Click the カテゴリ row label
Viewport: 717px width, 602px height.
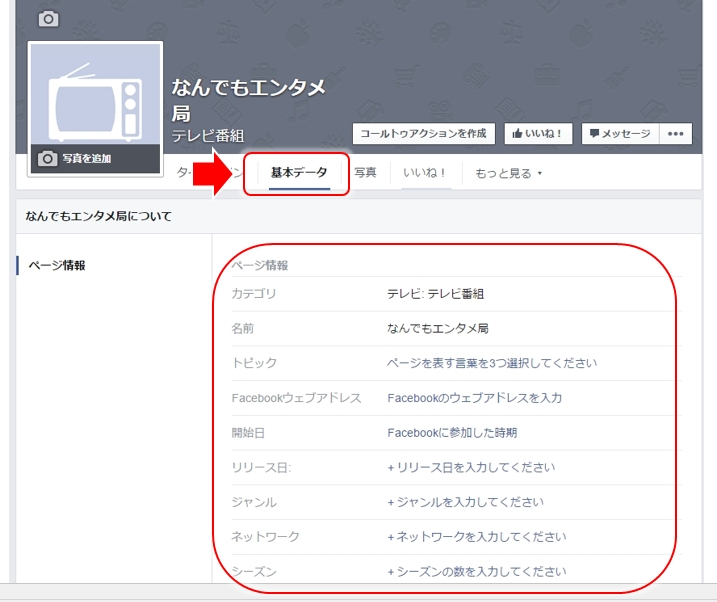(x=254, y=293)
